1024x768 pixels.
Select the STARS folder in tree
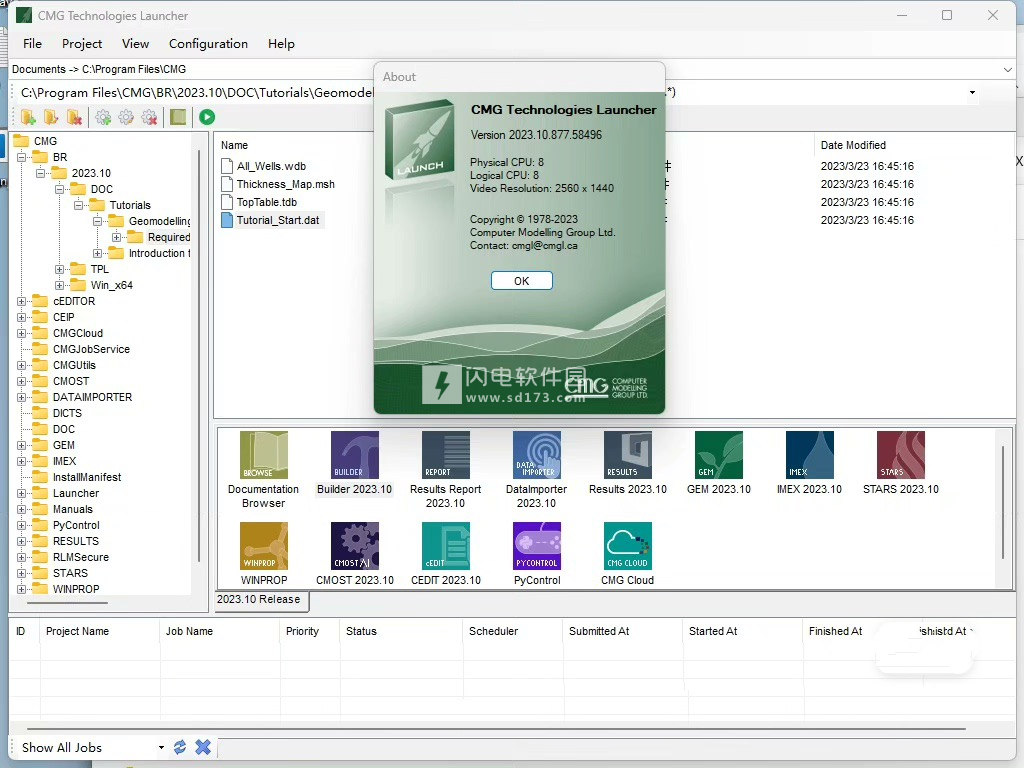pos(70,573)
